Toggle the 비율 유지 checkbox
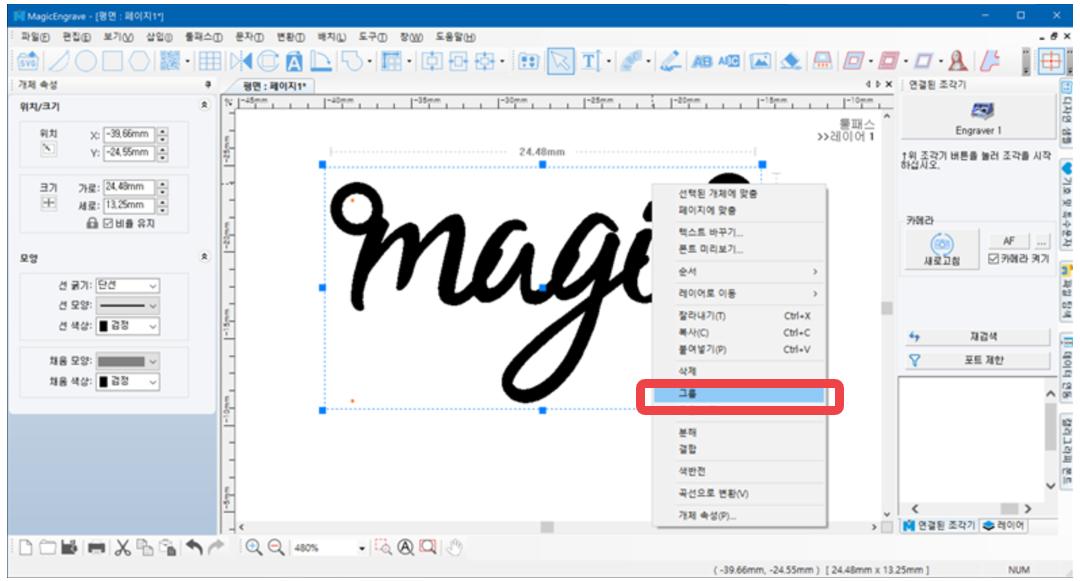The image size is (1080, 581). (108, 224)
